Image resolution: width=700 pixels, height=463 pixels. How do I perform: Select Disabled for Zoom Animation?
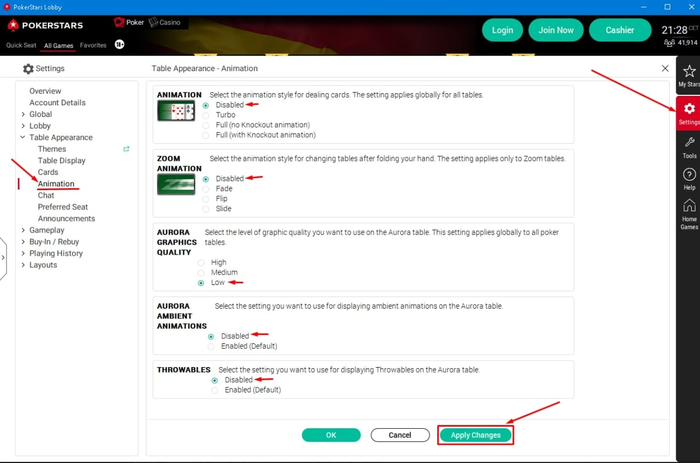pos(206,179)
